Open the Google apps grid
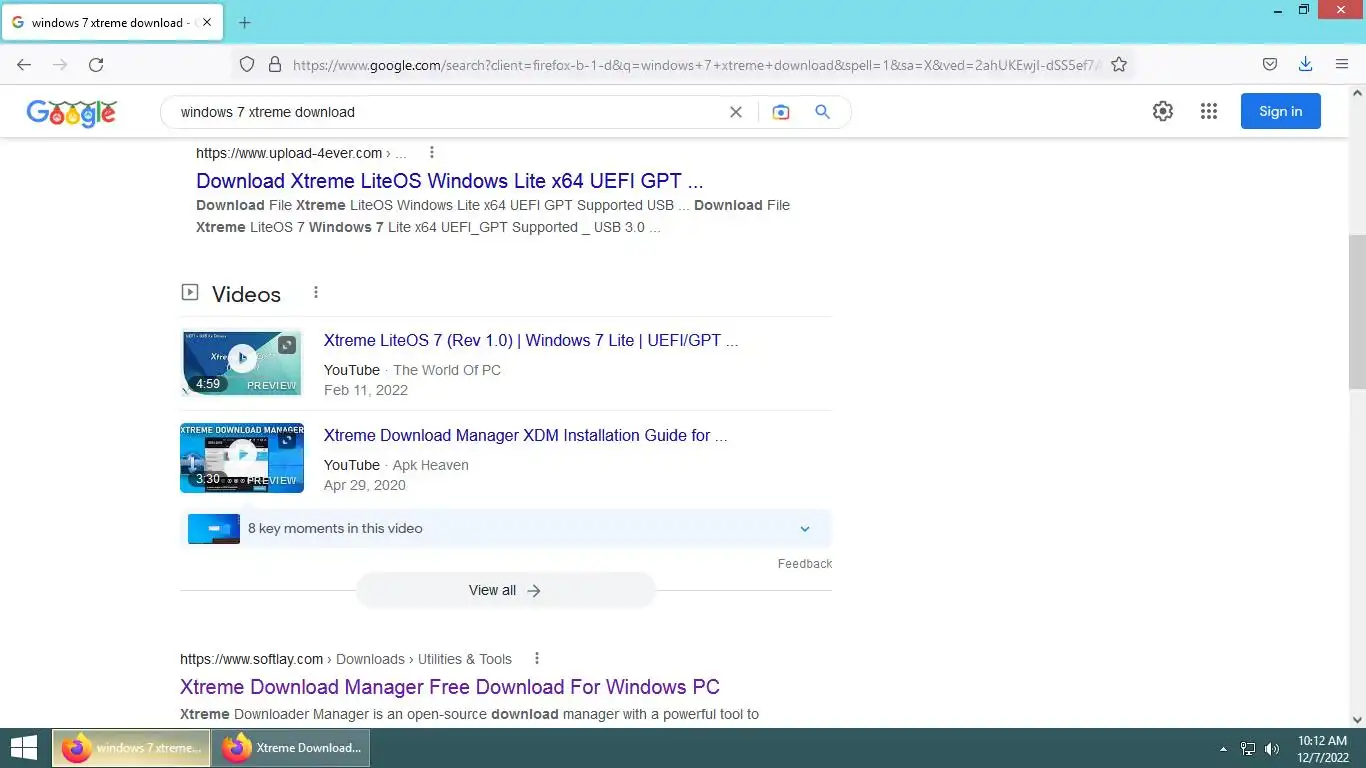 click(x=1209, y=111)
